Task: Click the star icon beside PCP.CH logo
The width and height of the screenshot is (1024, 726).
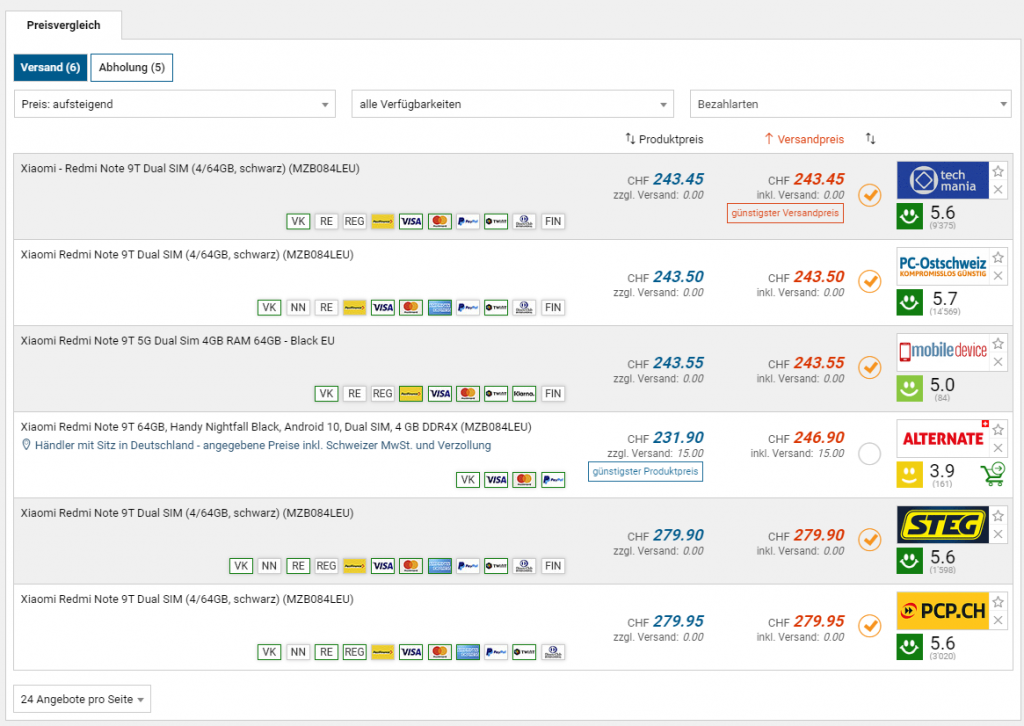Action: pos(998,602)
